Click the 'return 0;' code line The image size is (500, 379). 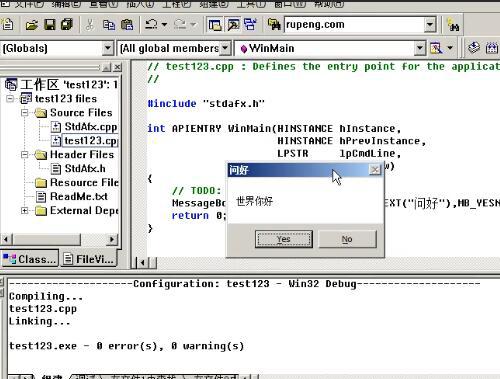coord(199,216)
